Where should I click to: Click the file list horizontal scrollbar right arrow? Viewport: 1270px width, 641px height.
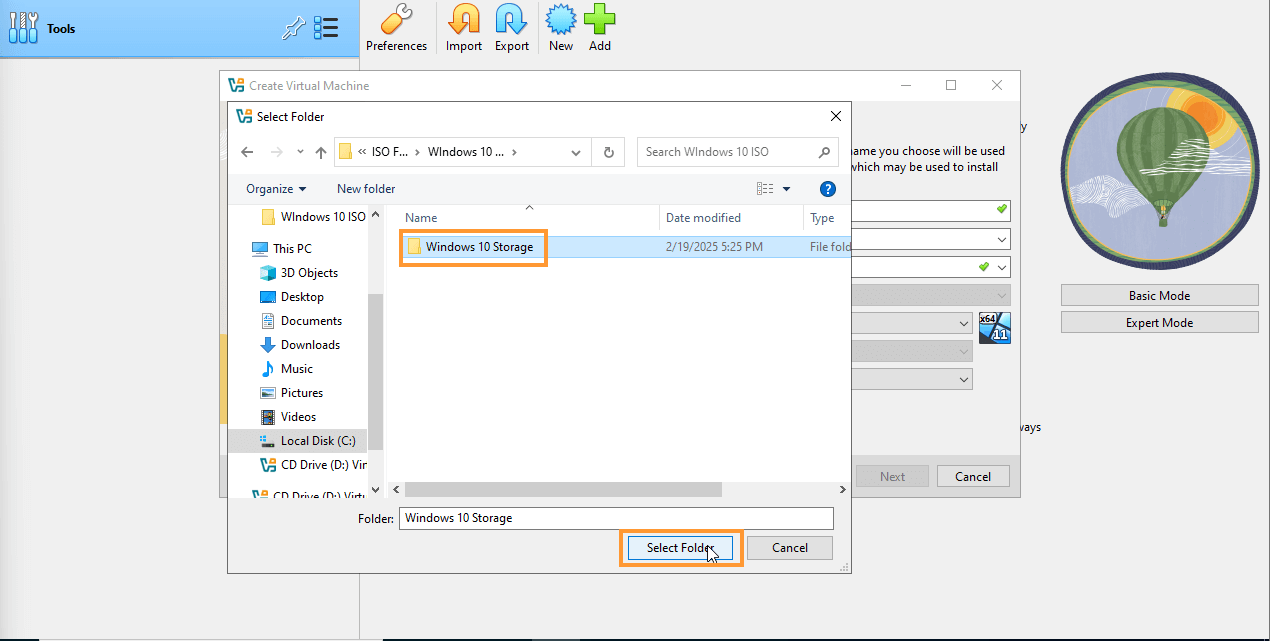(x=843, y=490)
